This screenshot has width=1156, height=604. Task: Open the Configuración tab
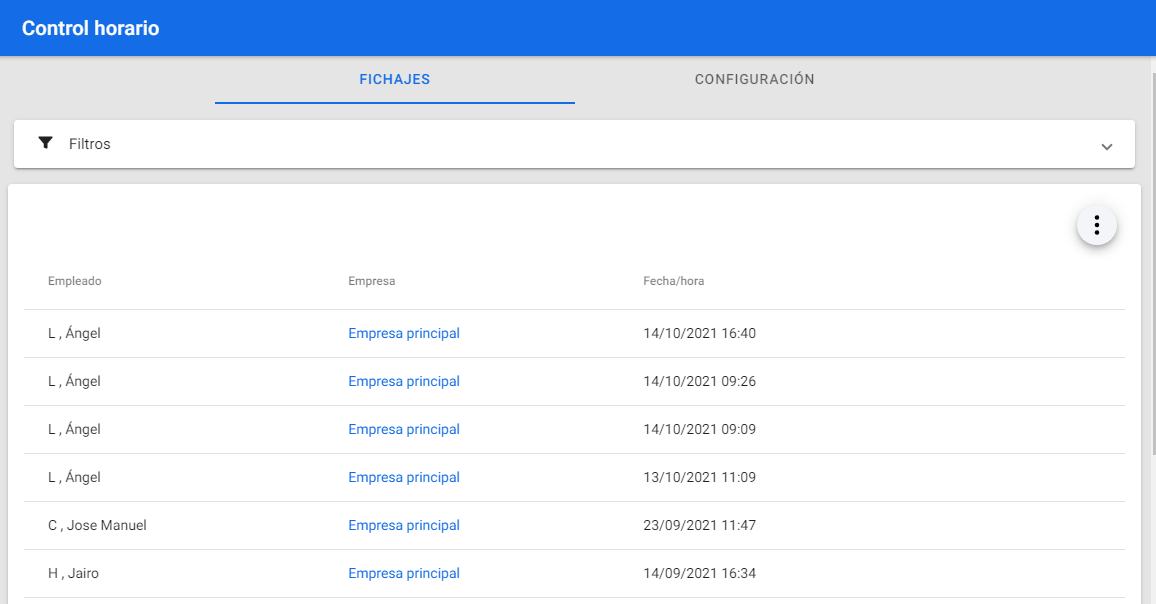tap(754, 80)
